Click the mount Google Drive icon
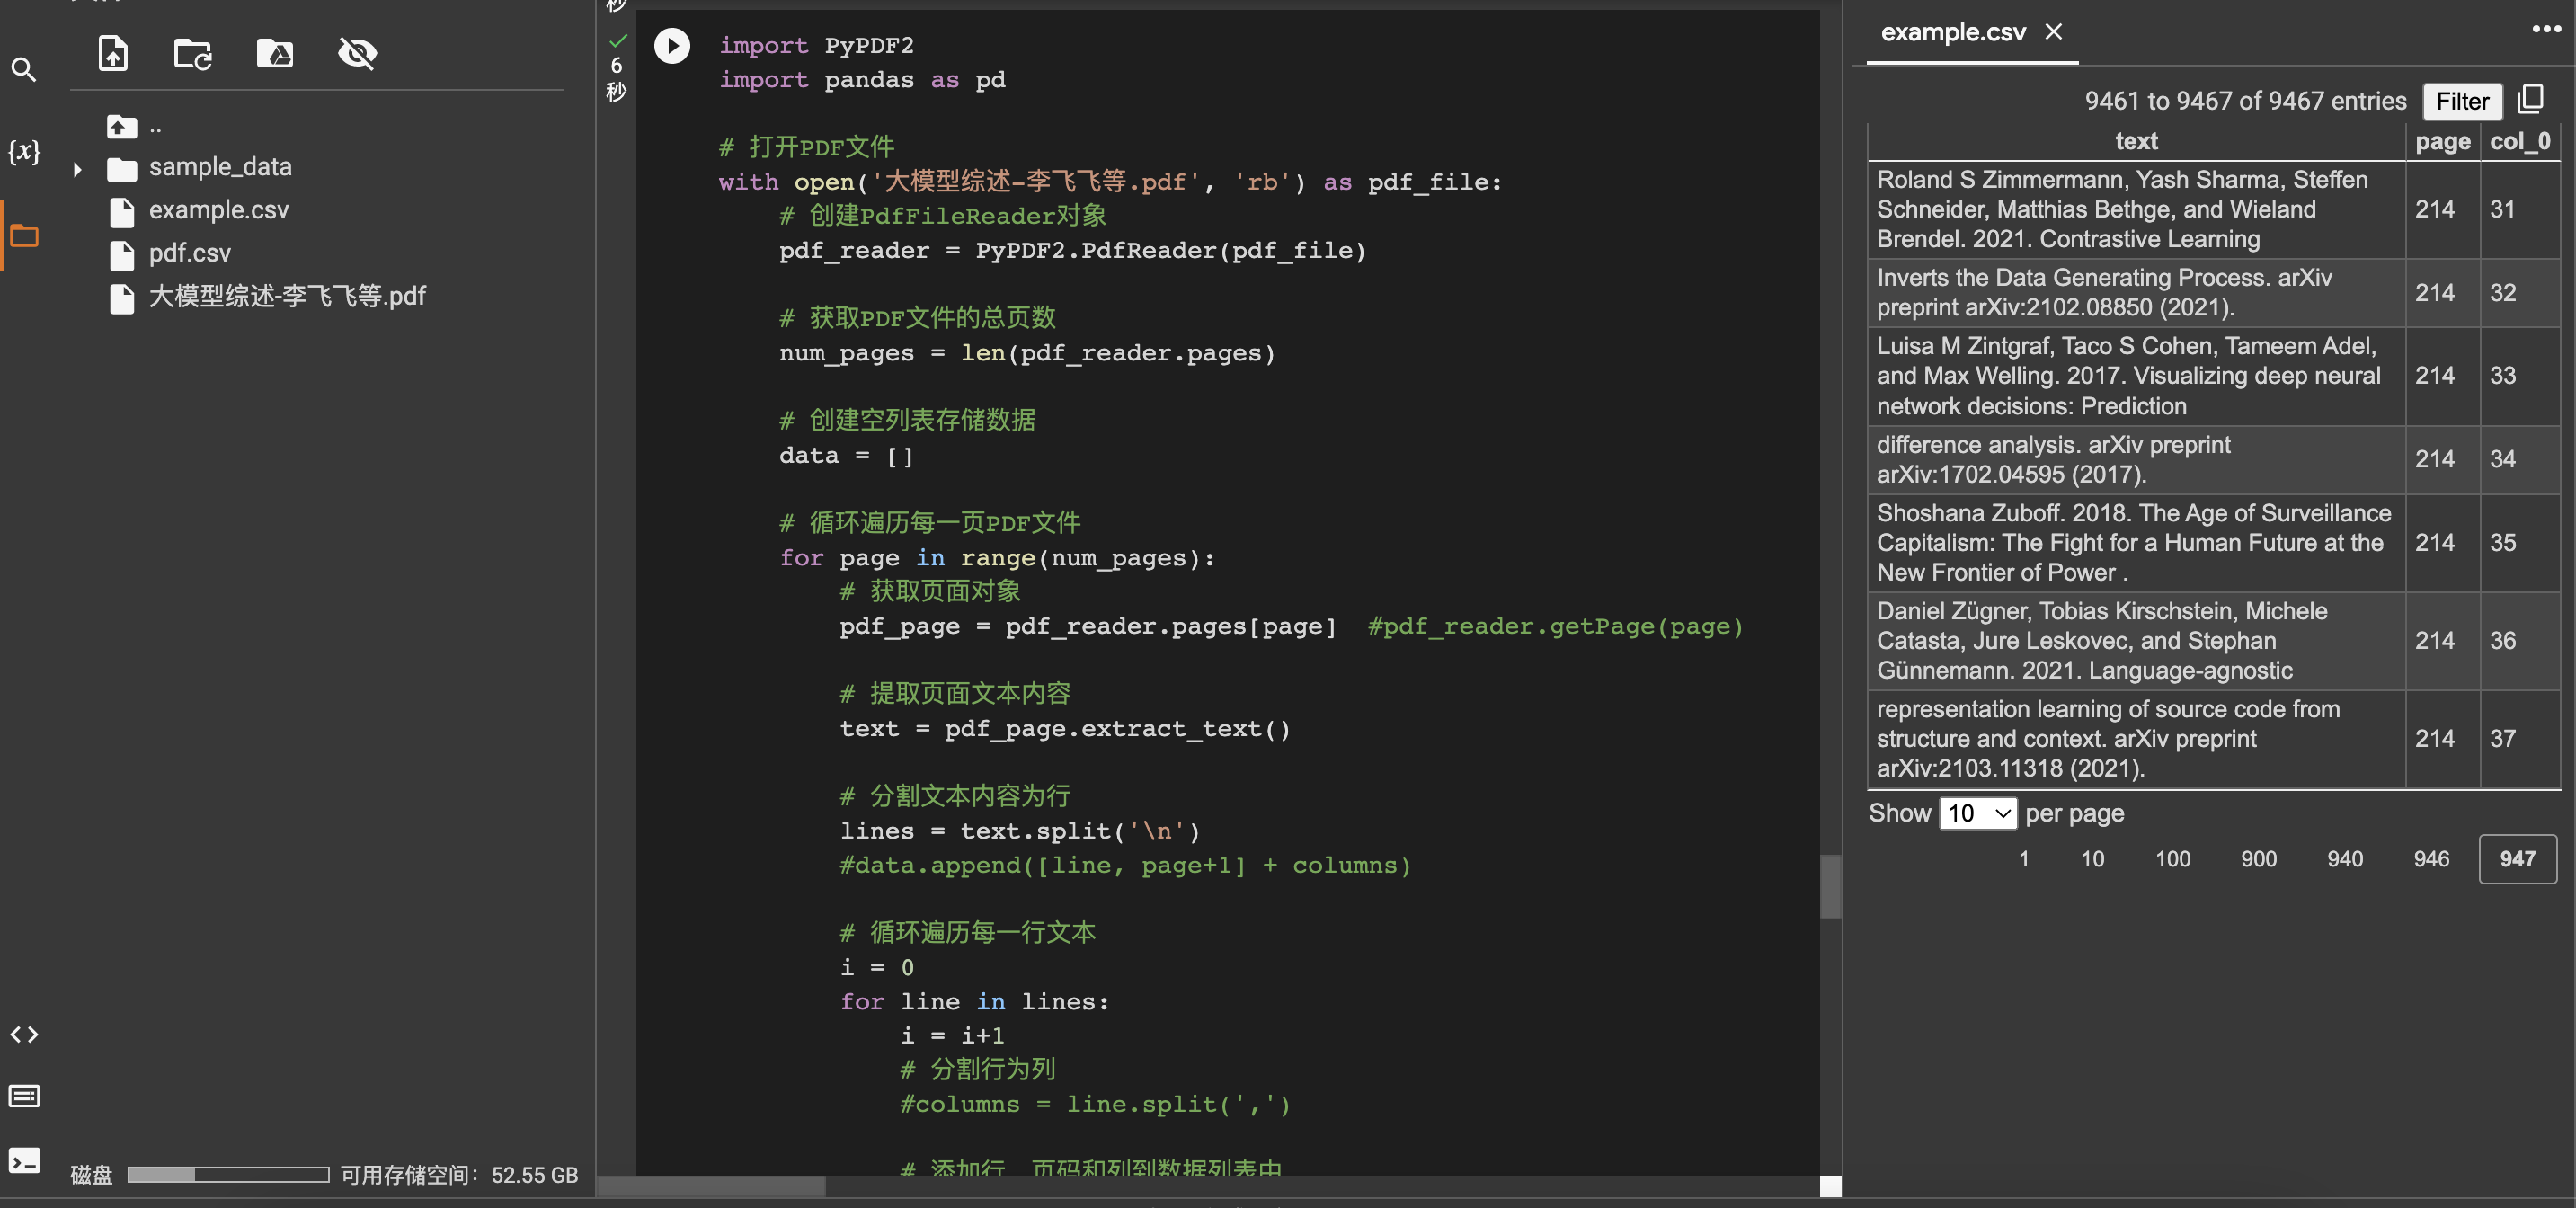This screenshot has height=1208, width=2576. [x=275, y=53]
